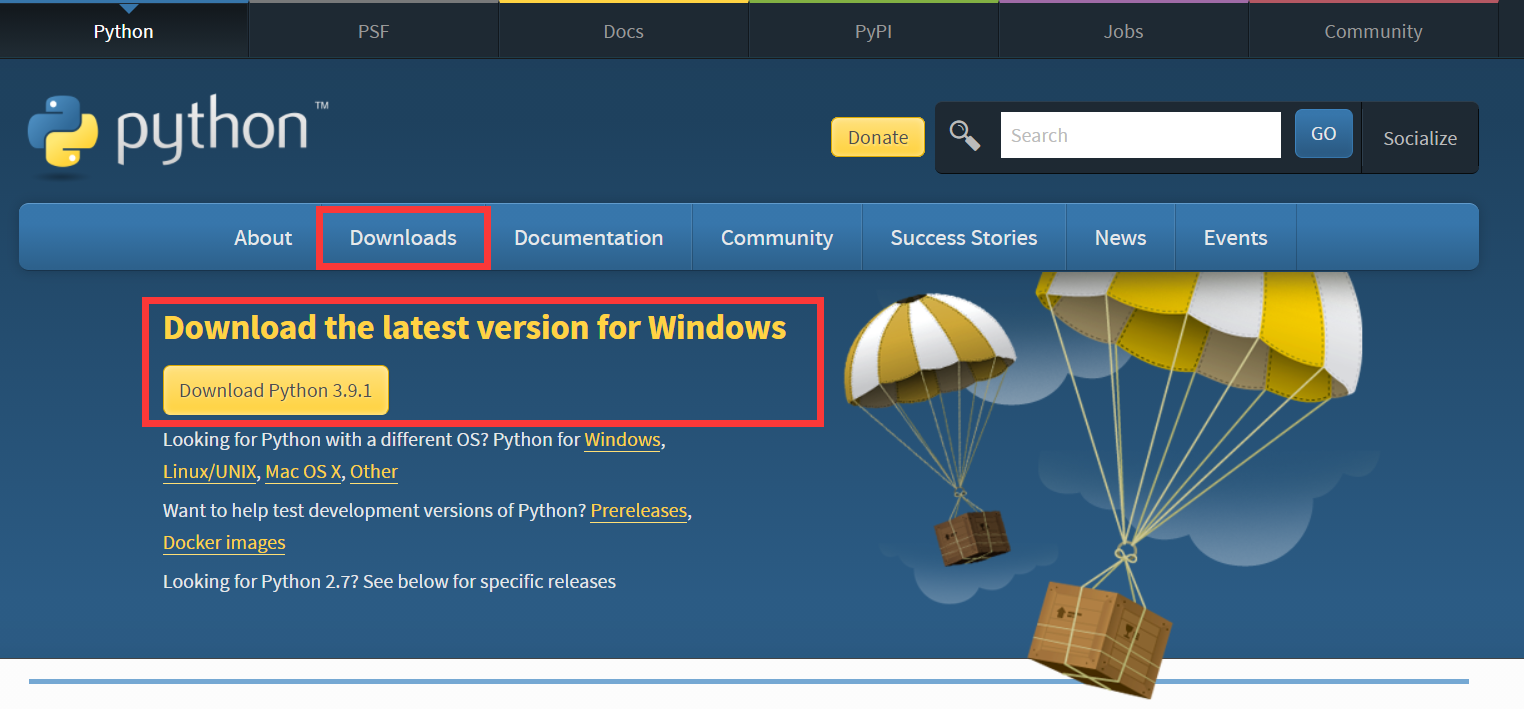Open the Success Stories menu

964,237
